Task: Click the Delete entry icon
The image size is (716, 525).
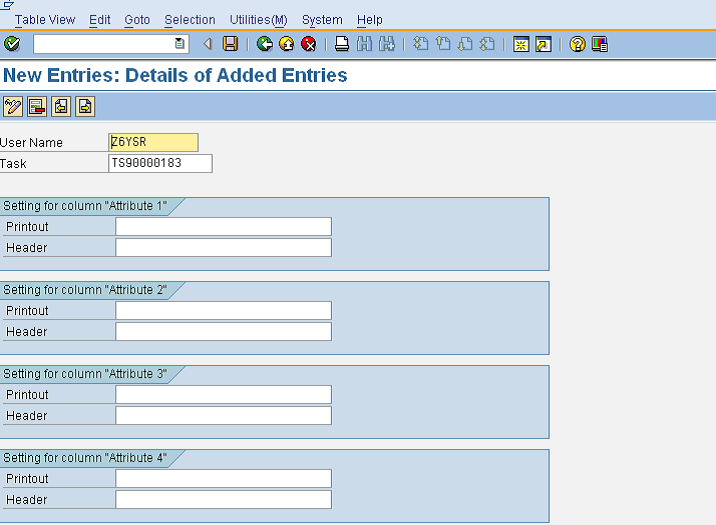Action: coord(37,106)
